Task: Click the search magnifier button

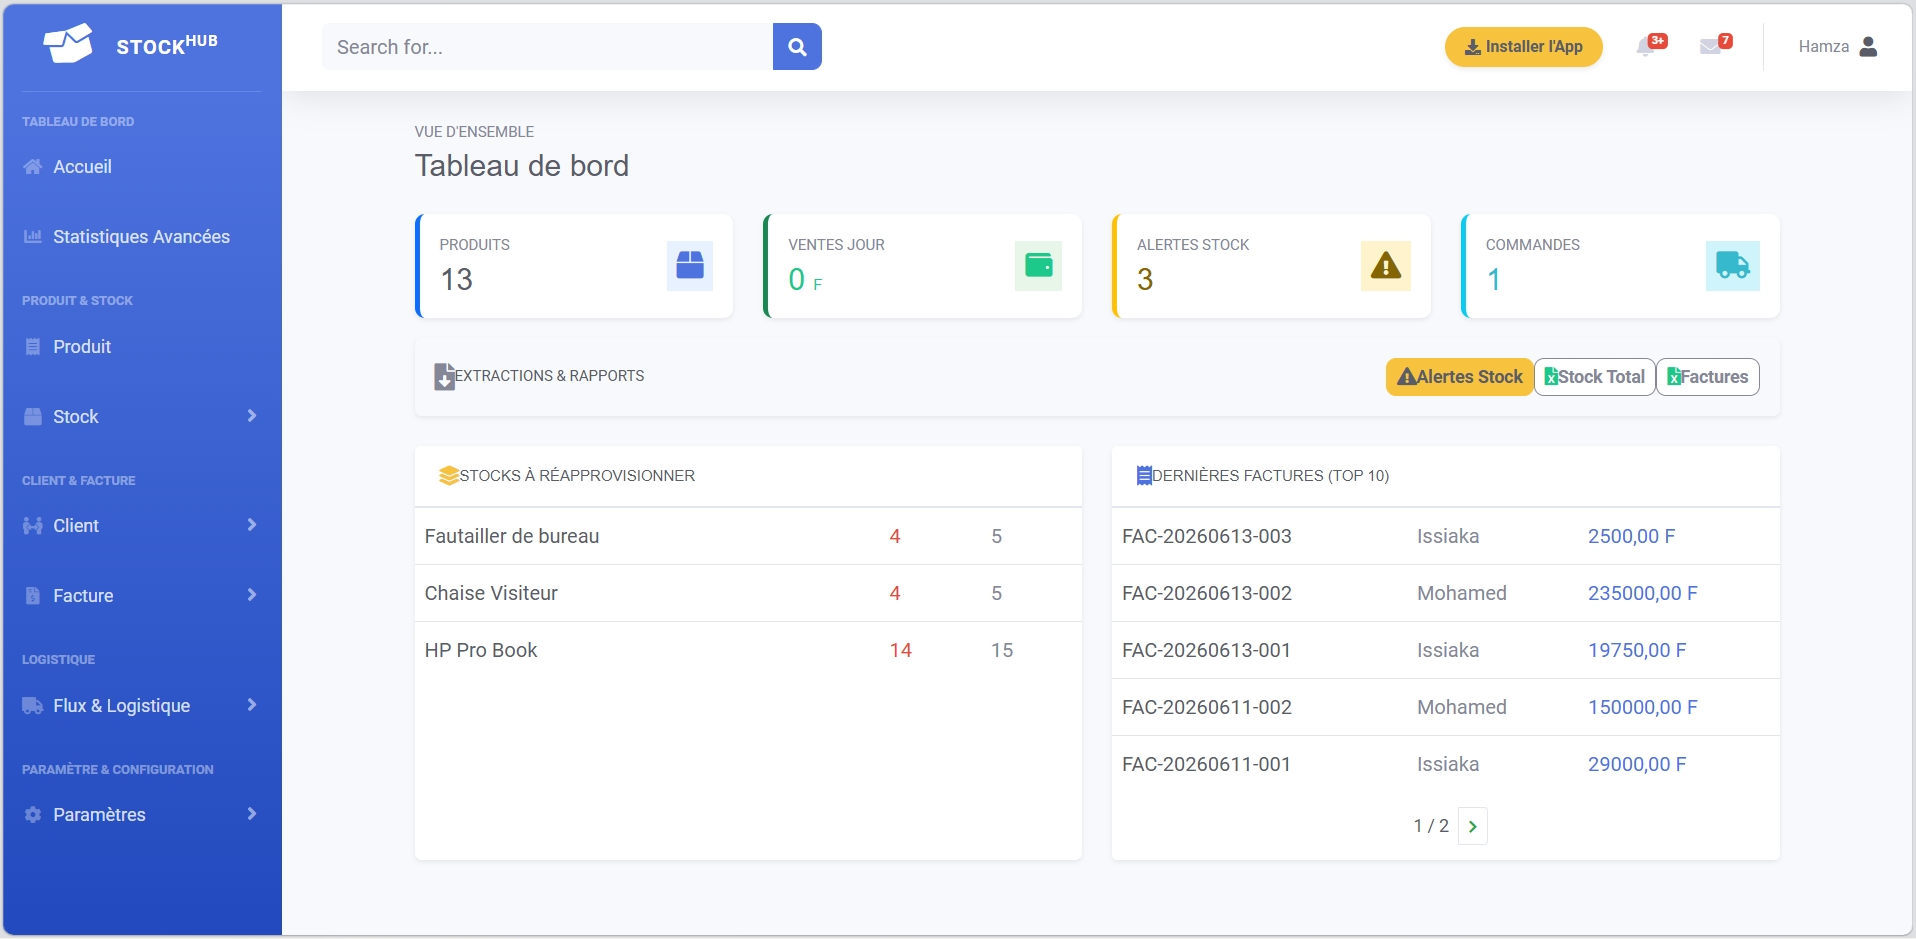Action: (x=797, y=47)
